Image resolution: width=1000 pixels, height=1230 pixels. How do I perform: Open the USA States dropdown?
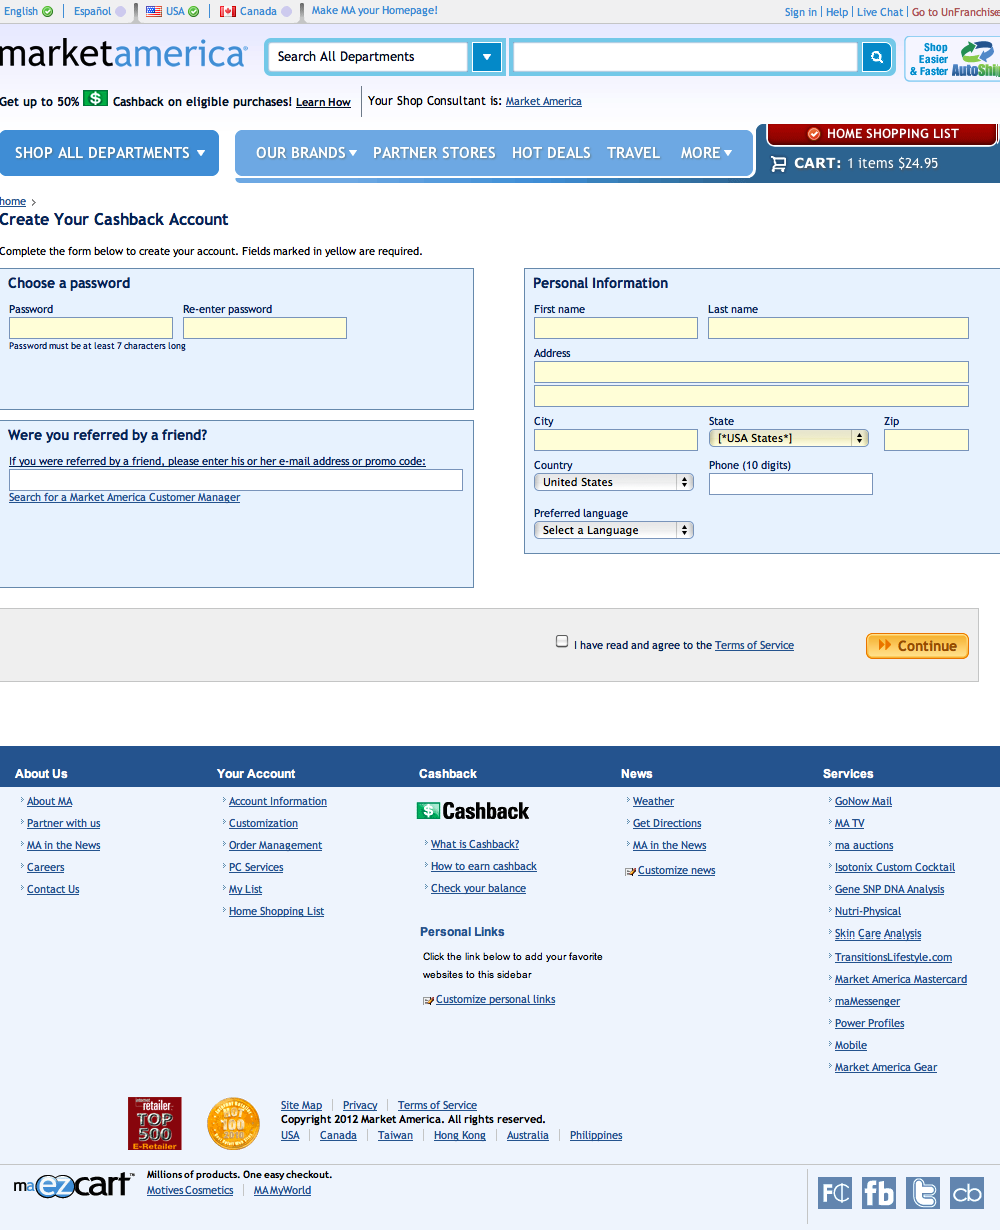pyautogui.click(x=788, y=438)
